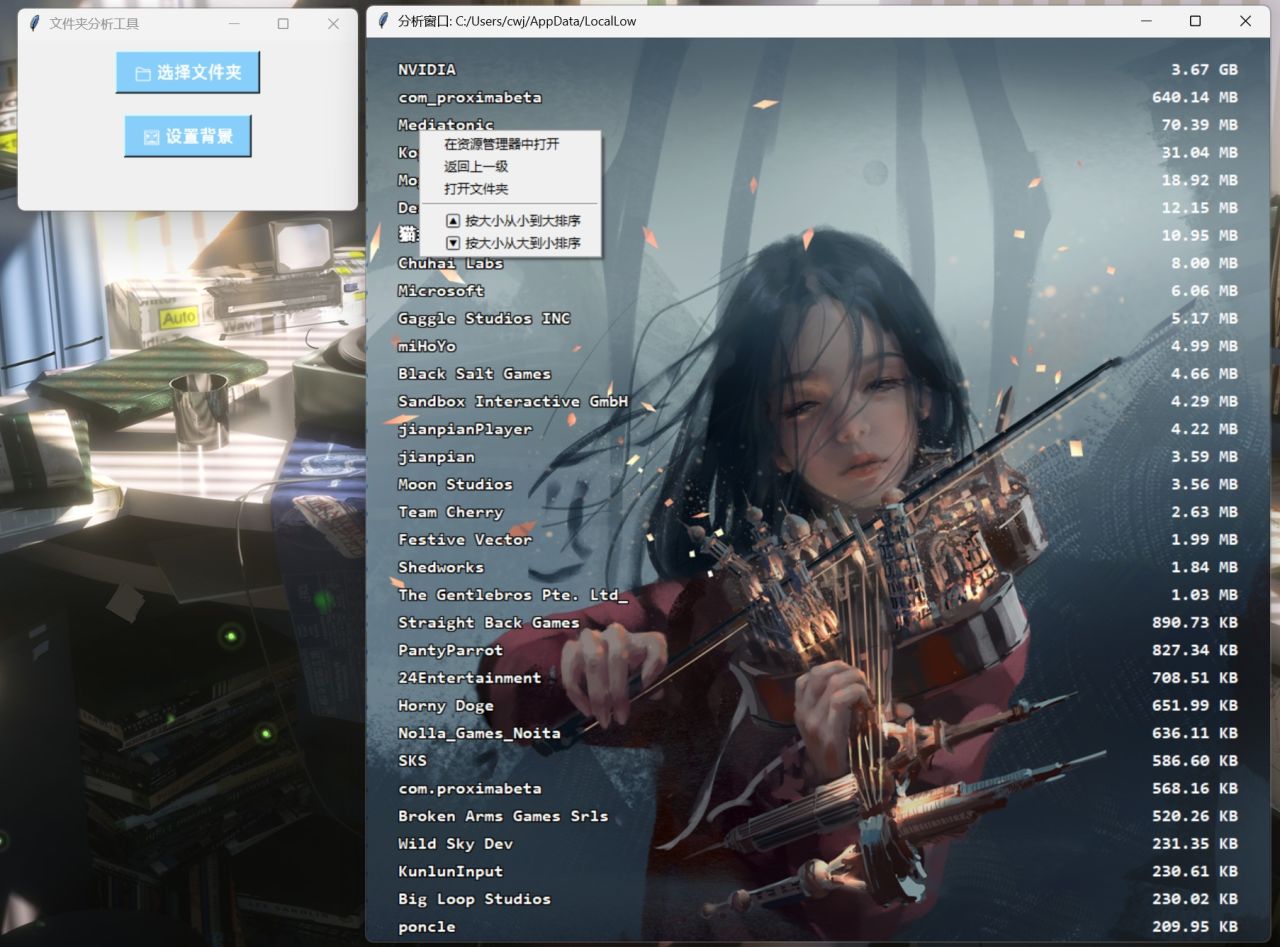The width and height of the screenshot is (1280, 947).
Task: Sort with 按大小从大到小排序 menu entry
Action: click(510, 243)
